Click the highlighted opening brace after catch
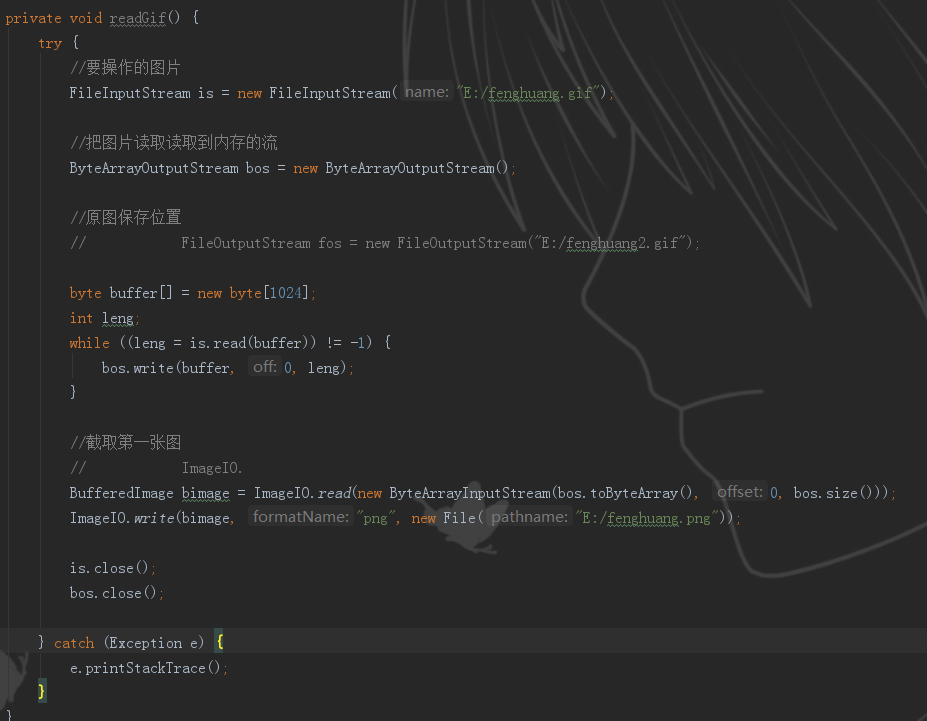This screenshot has width=927, height=721. 220,642
